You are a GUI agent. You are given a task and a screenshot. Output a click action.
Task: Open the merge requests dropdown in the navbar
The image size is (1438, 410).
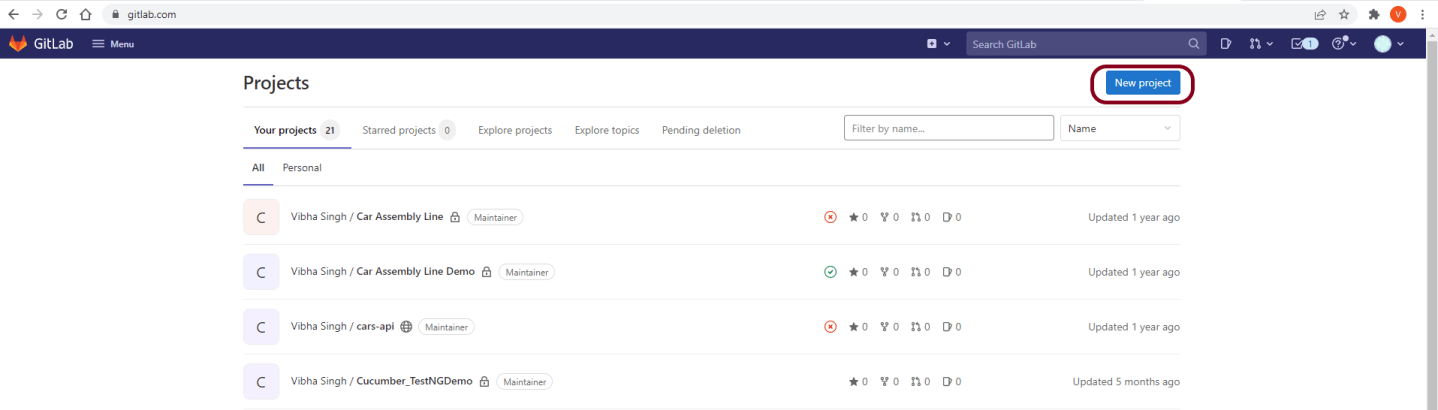[1260, 44]
